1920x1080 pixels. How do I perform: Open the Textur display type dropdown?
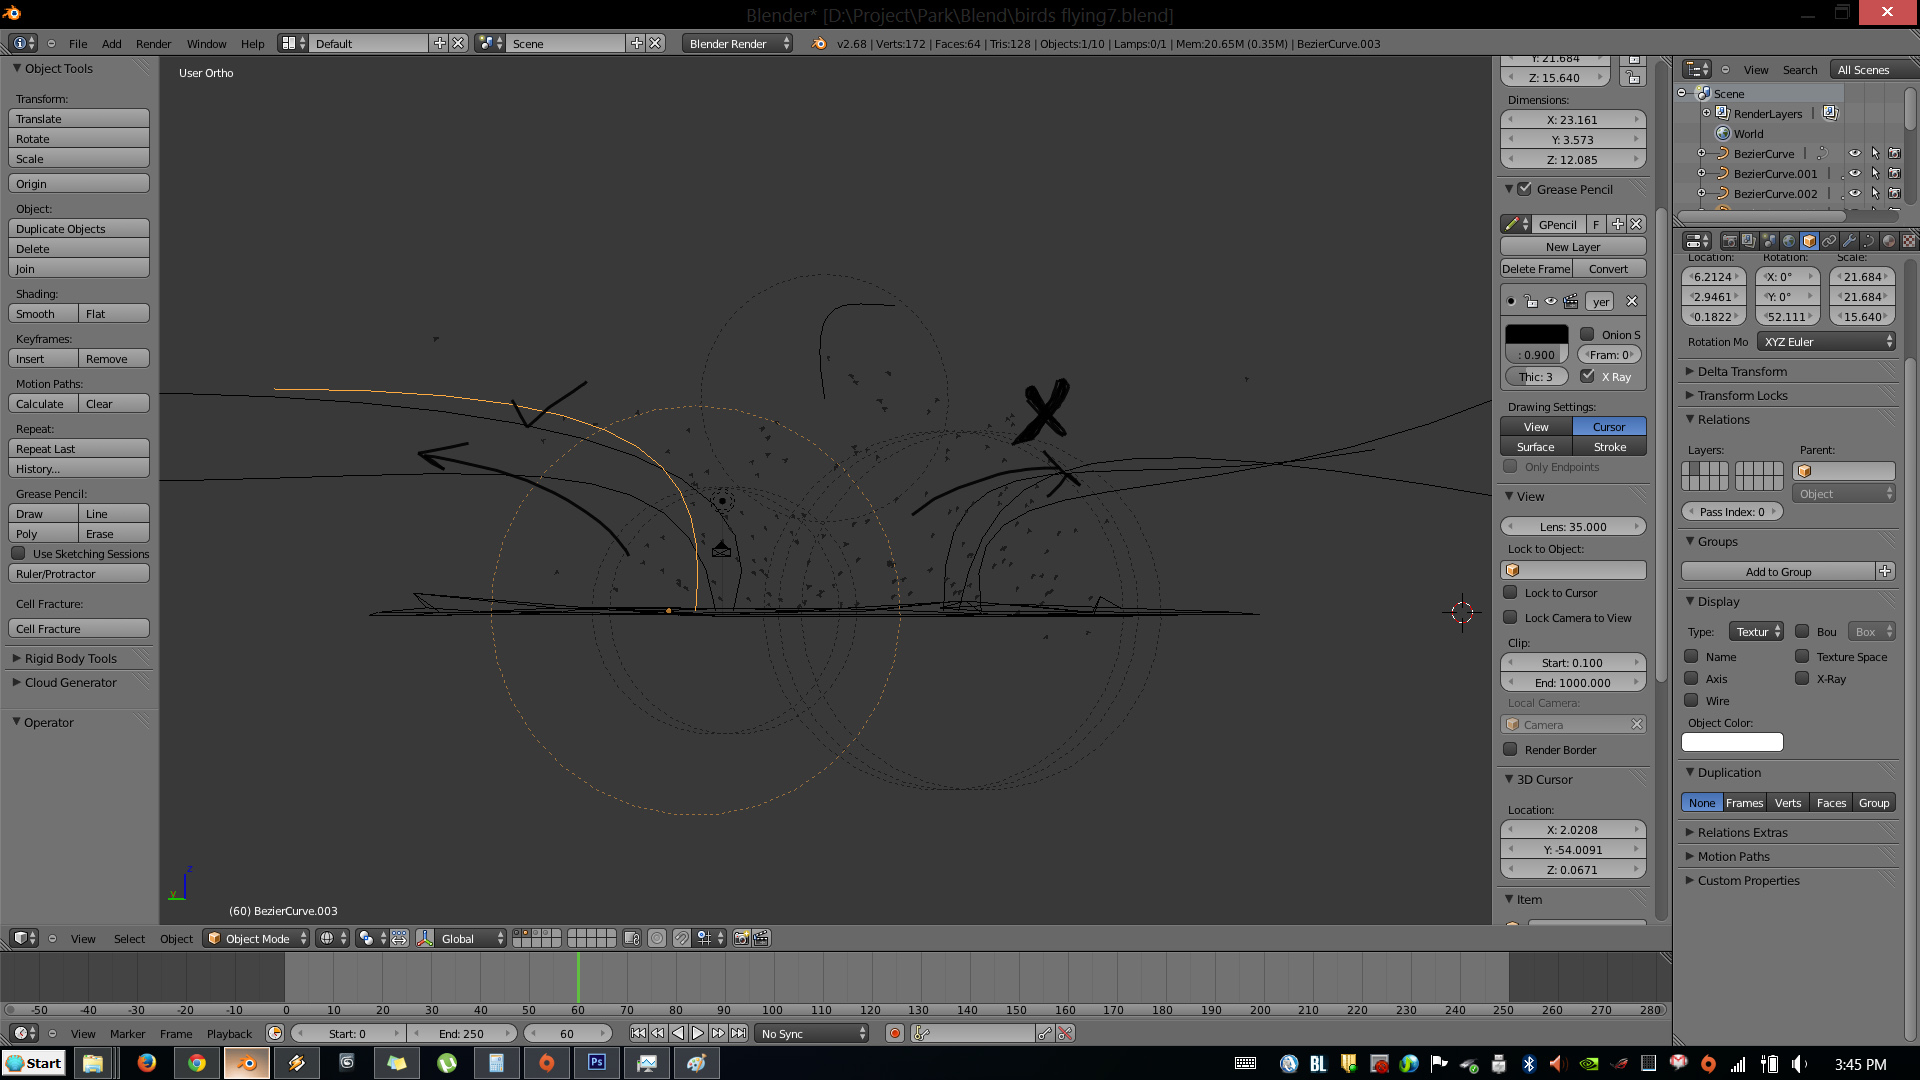pyautogui.click(x=1756, y=631)
